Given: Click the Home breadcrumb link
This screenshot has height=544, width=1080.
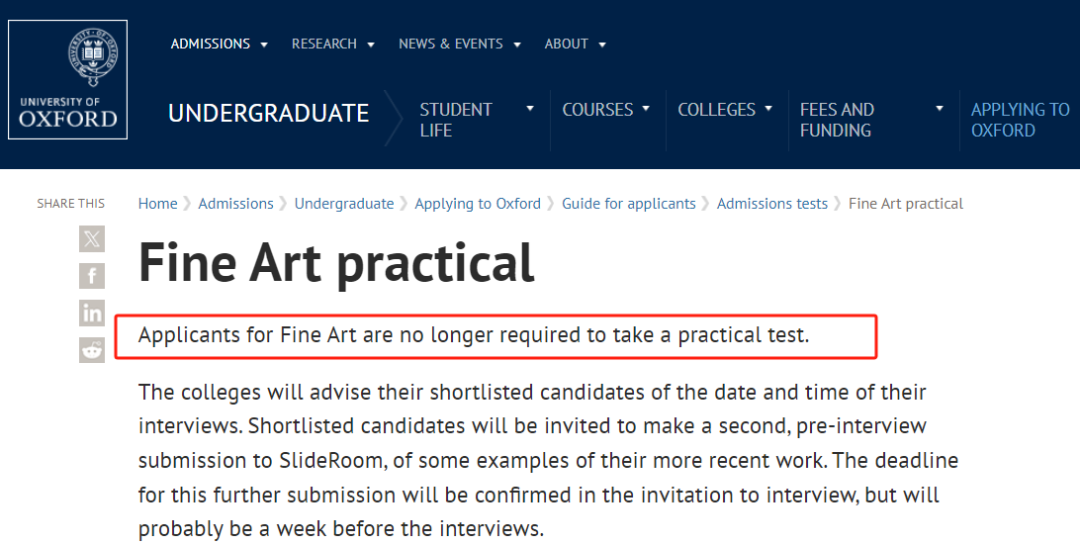Looking at the screenshot, I should 157,204.
